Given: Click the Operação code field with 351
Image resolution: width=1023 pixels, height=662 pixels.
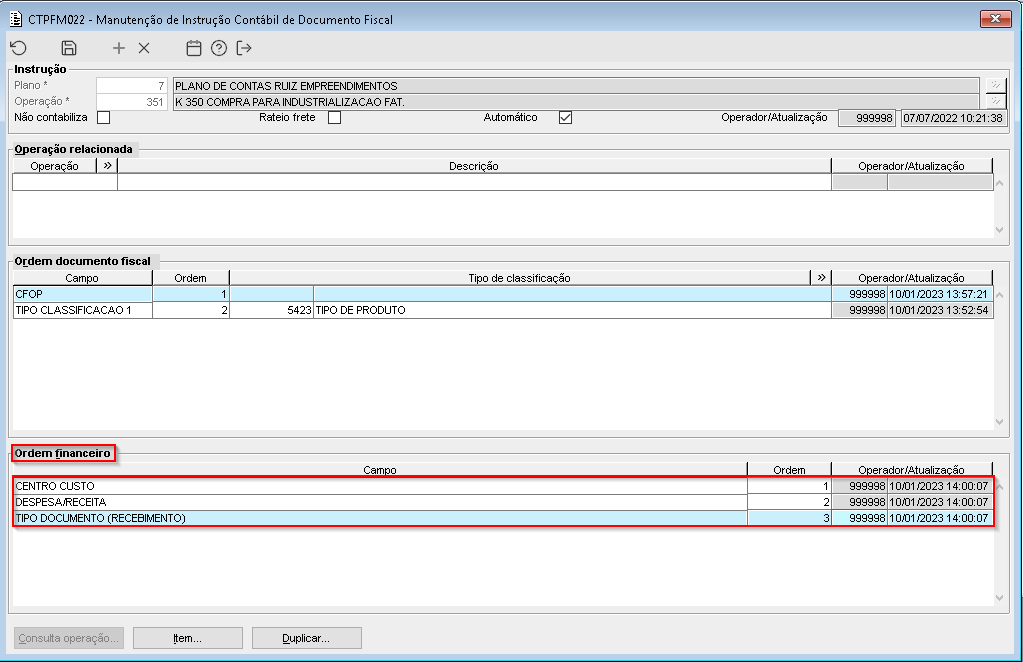Looking at the screenshot, I should (132, 102).
